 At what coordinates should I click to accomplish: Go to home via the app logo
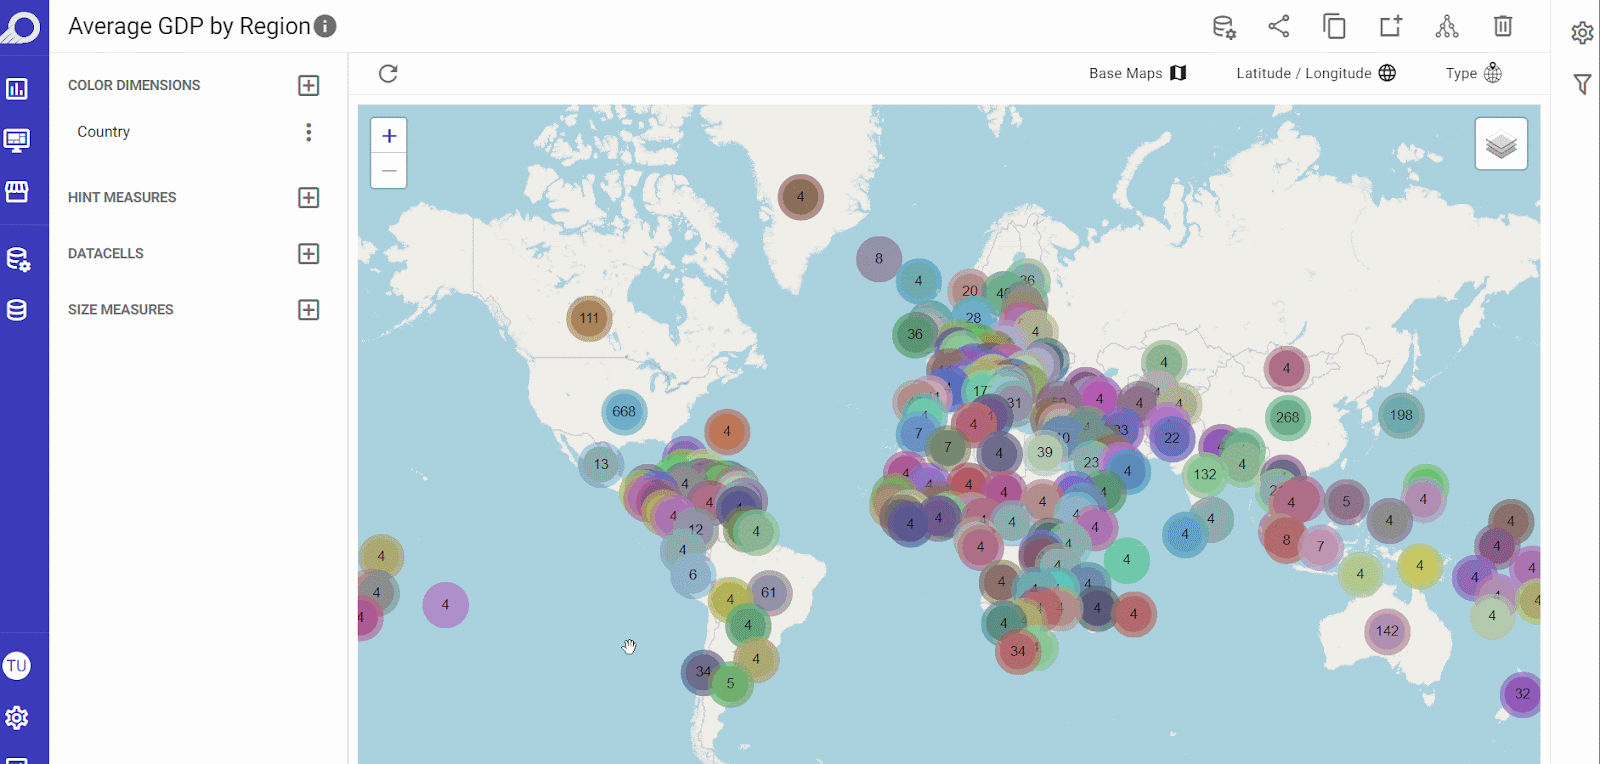21,26
